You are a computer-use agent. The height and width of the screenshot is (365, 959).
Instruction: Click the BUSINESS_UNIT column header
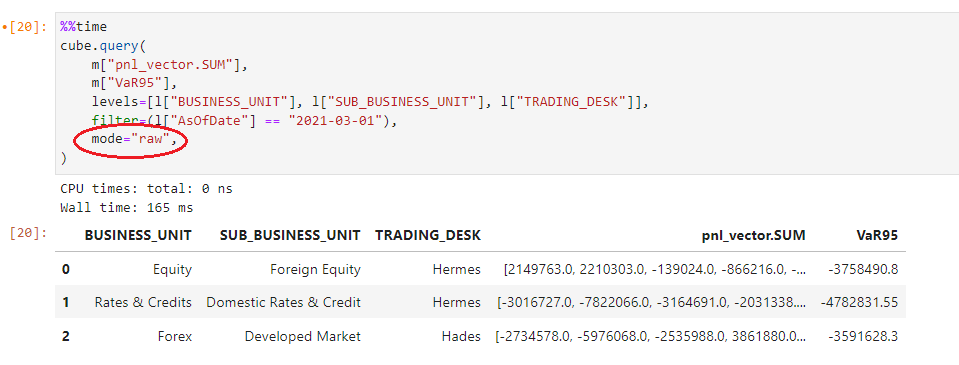coord(138,235)
